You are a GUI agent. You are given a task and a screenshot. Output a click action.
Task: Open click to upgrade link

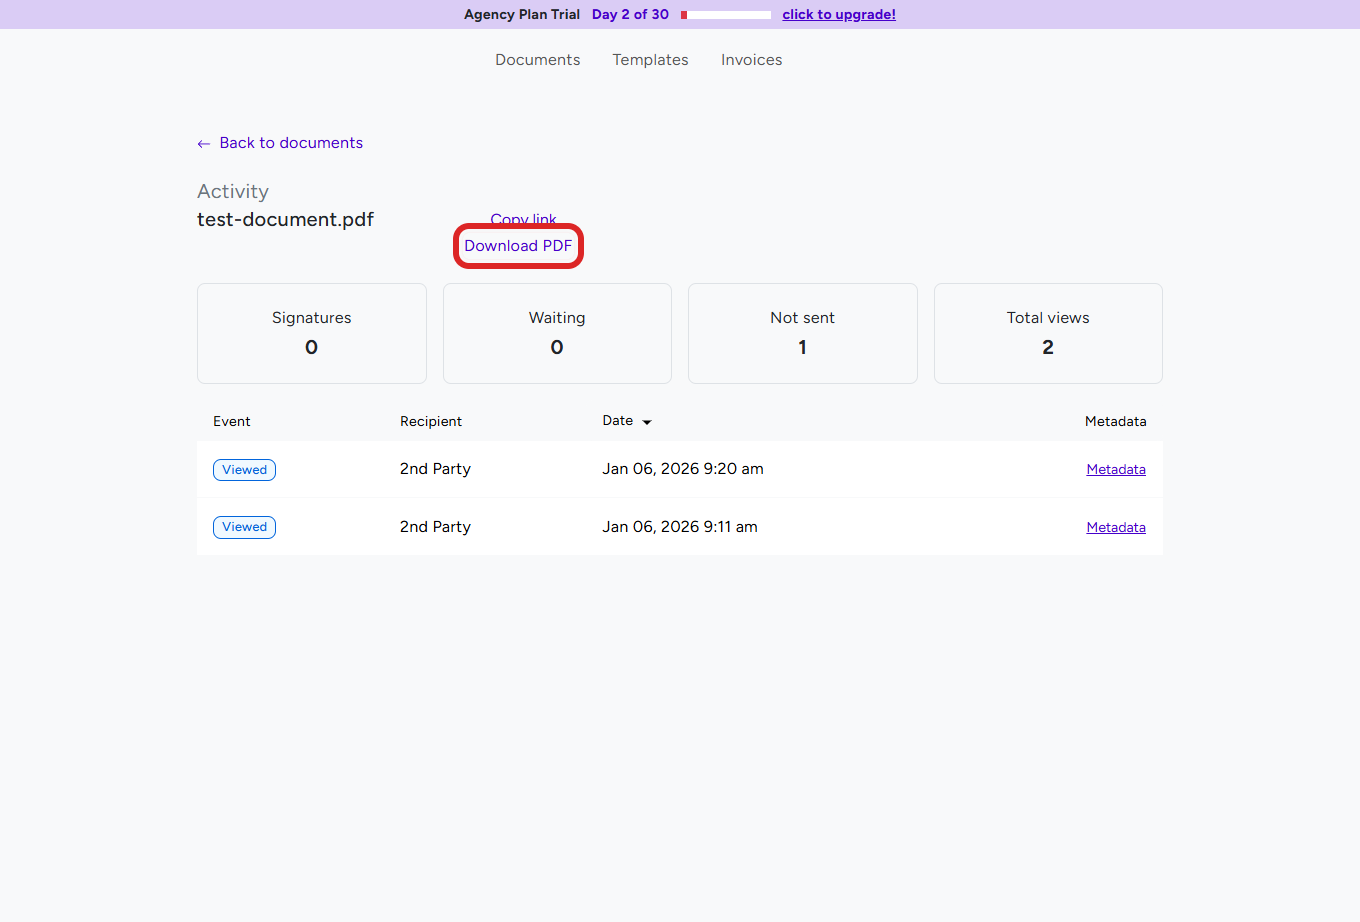pyautogui.click(x=838, y=14)
